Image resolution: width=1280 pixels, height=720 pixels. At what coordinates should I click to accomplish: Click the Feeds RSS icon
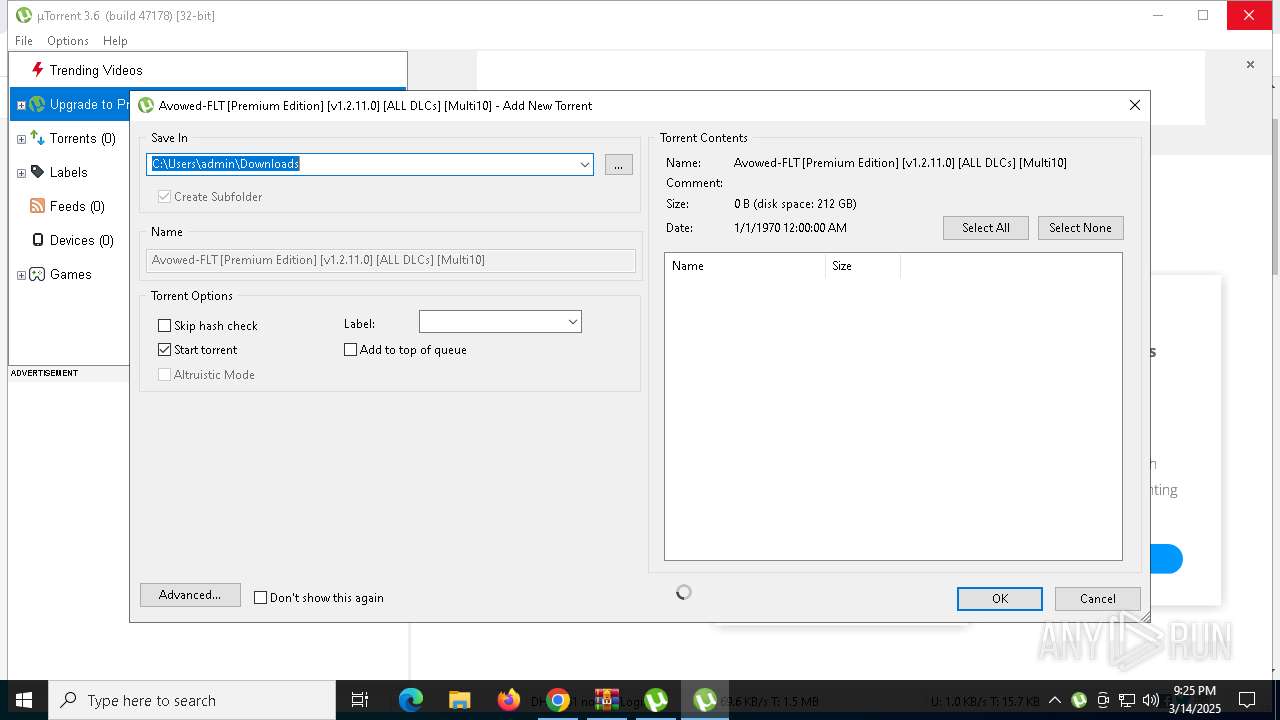pyautogui.click(x=38, y=206)
